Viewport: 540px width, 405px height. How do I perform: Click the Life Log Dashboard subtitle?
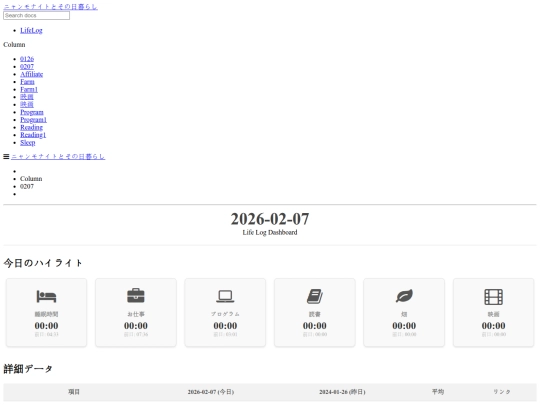(x=270, y=232)
